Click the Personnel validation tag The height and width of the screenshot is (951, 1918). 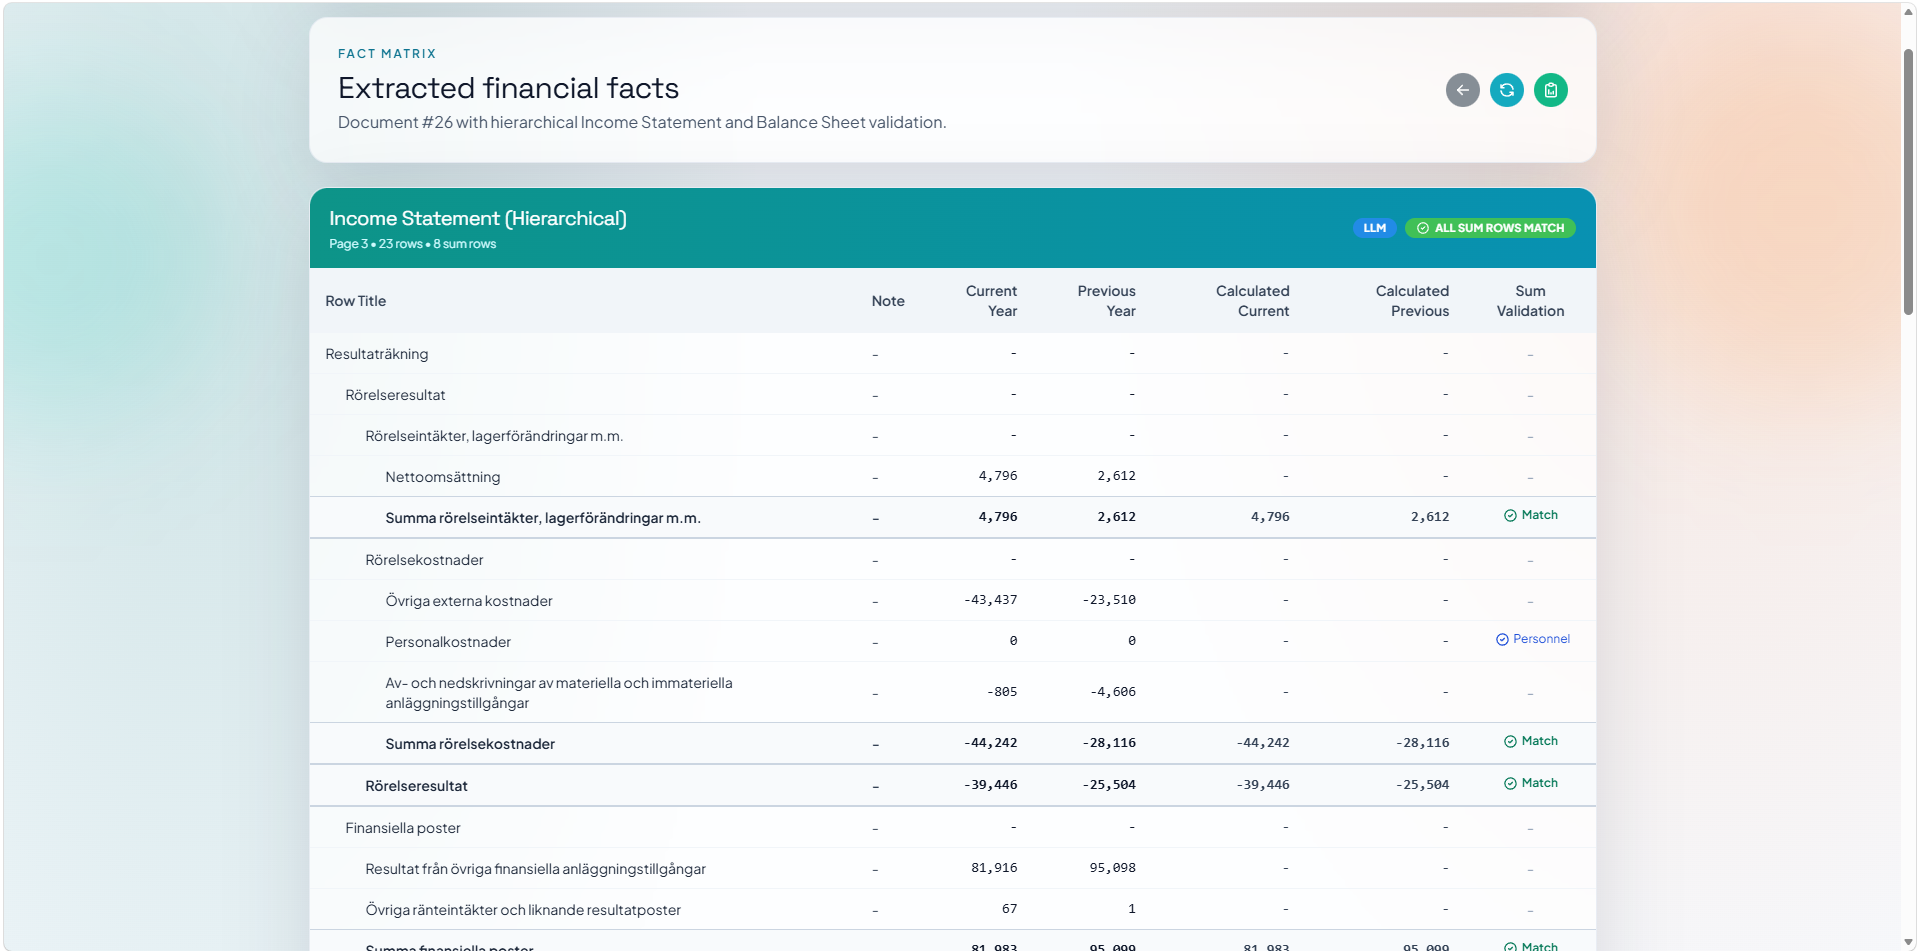1532,639
